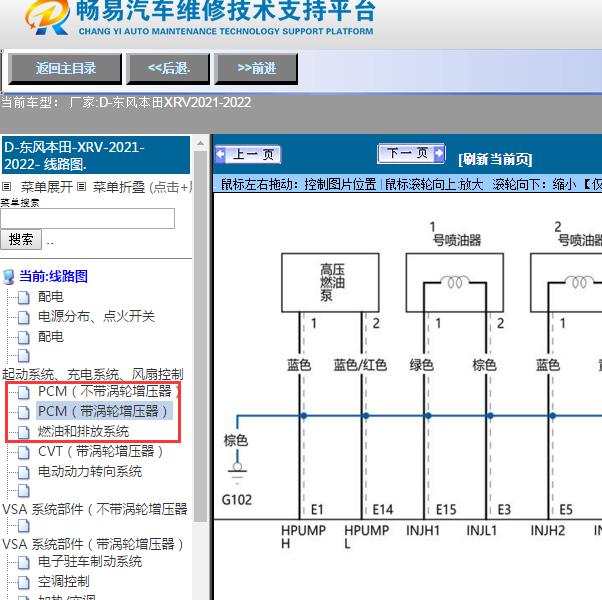This screenshot has width=602, height=600.
Task: Go back with <<后退 button
Action: [x=168, y=69]
